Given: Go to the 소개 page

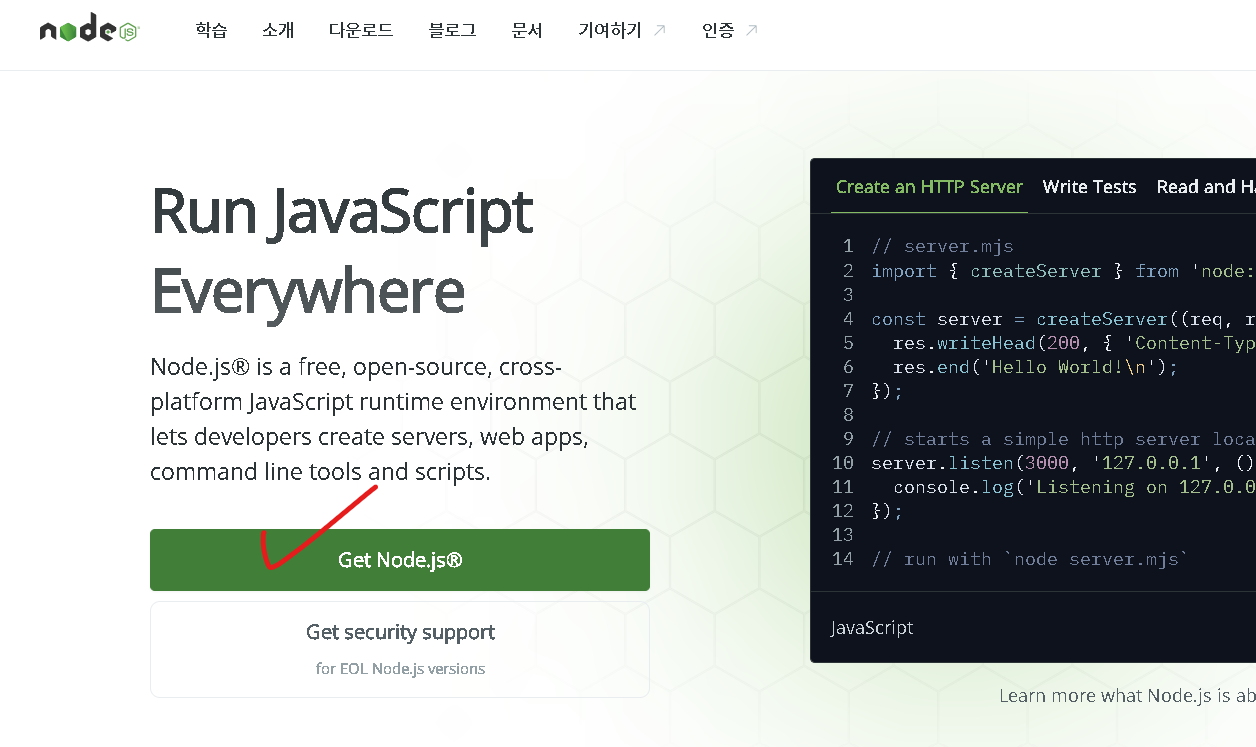Looking at the screenshot, I should click(x=278, y=30).
